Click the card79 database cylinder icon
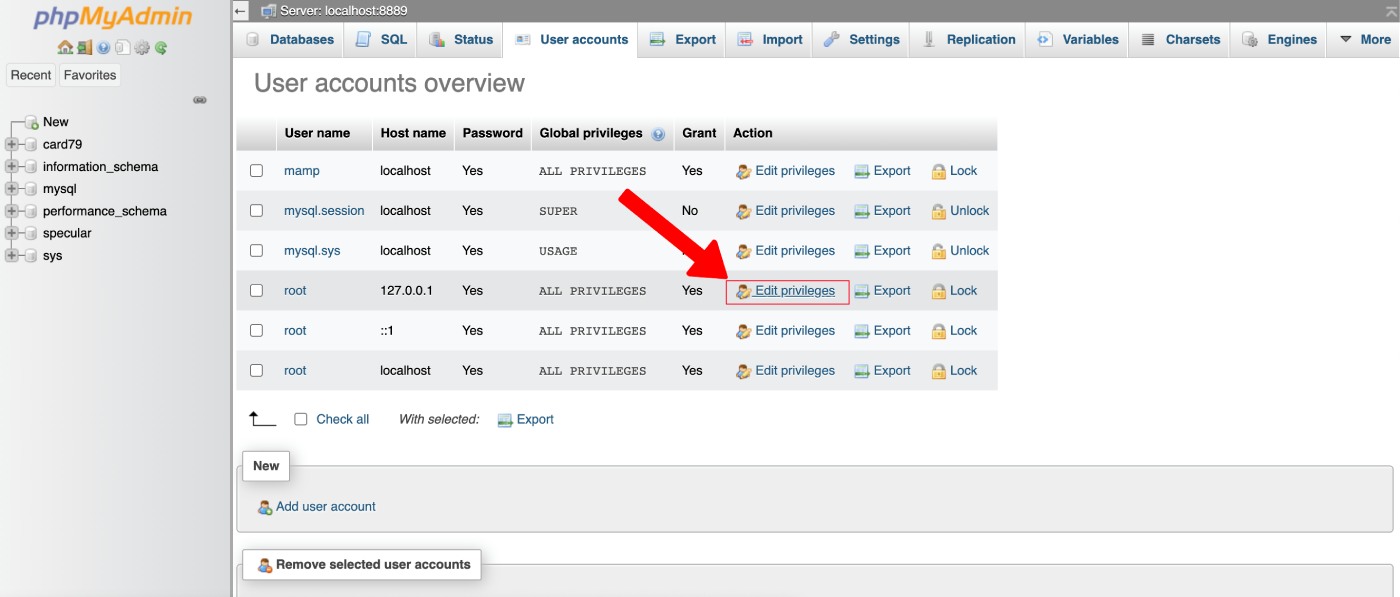Image resolution: width=1400 pixels, height=597 pixels. (30, 144)
